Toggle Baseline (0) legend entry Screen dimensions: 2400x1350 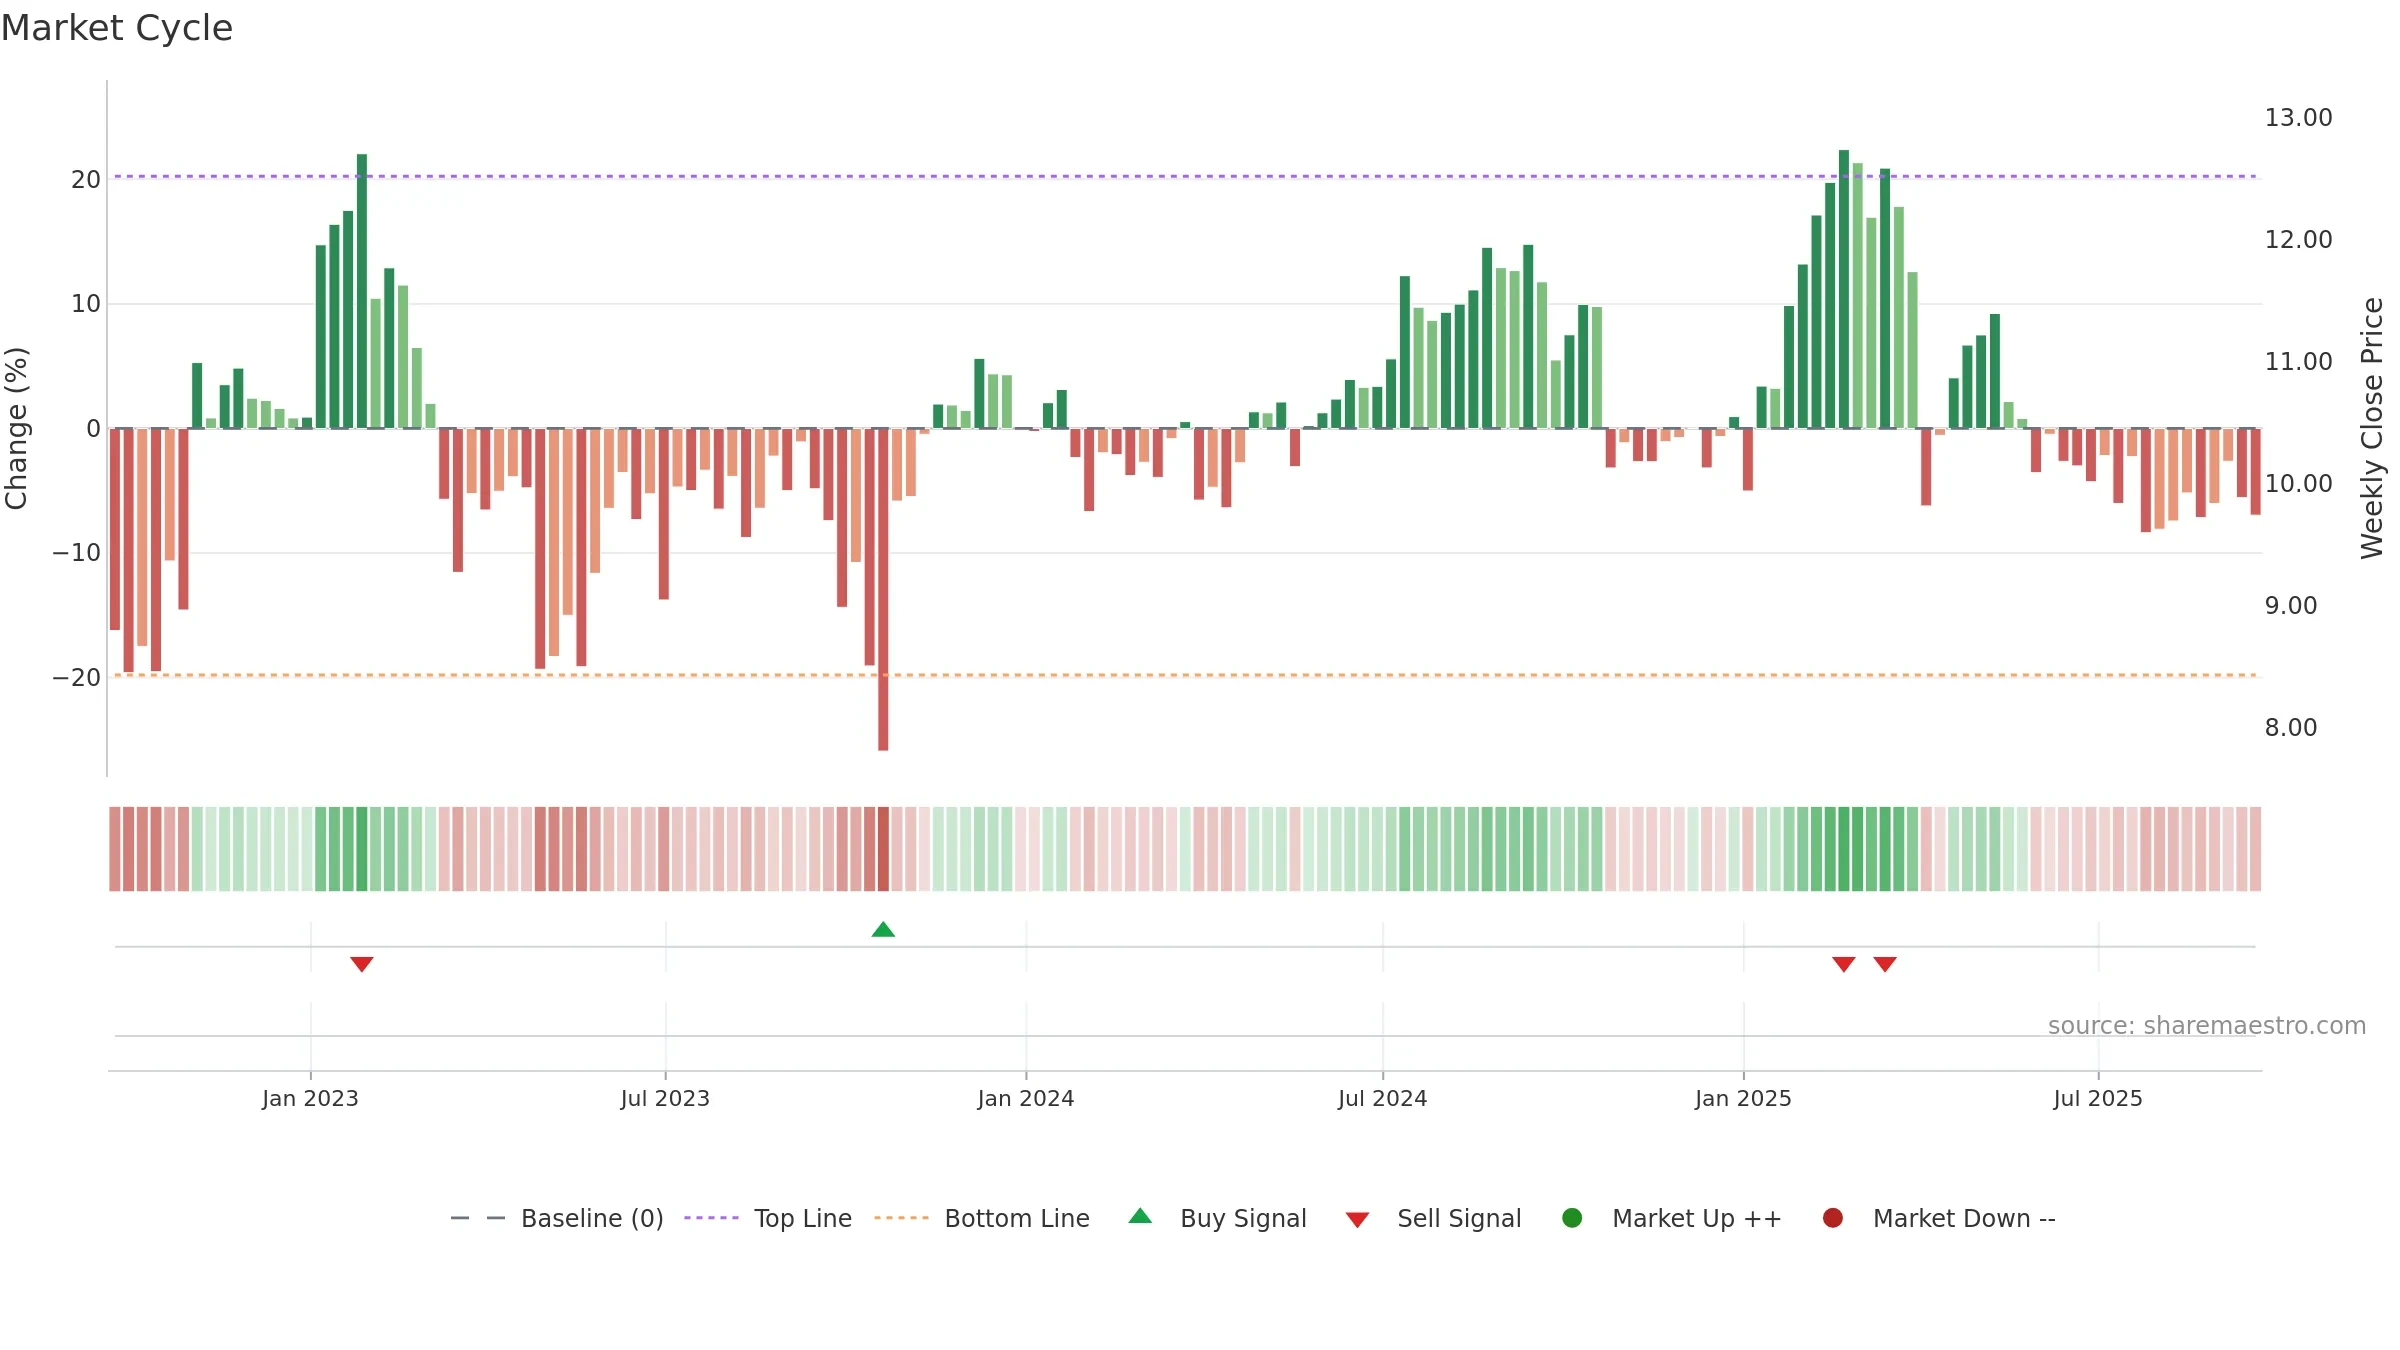(557, 1218)
